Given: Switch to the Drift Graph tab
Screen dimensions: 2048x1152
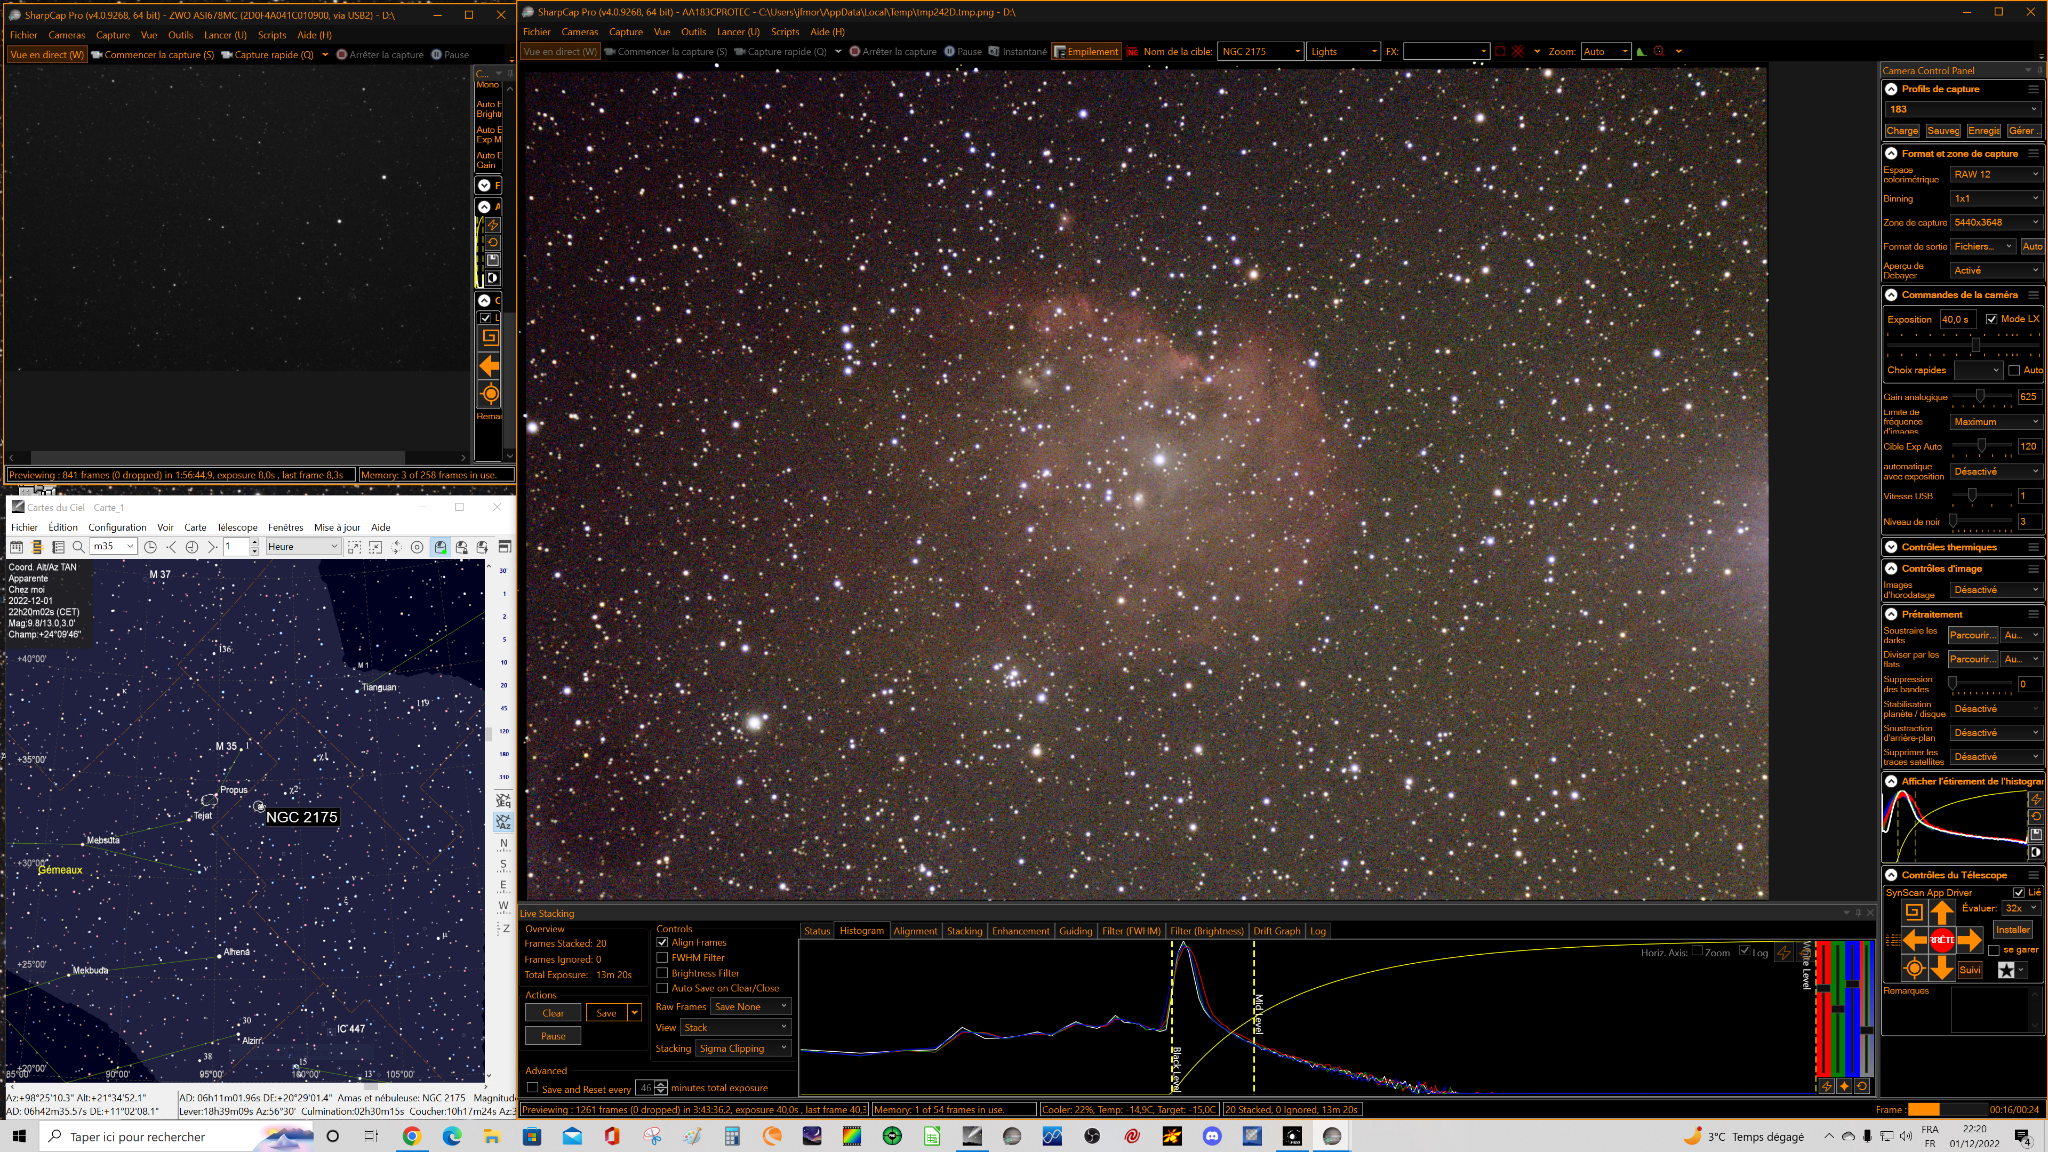Looking at the screenshot, I should (x=1276, y=931).
